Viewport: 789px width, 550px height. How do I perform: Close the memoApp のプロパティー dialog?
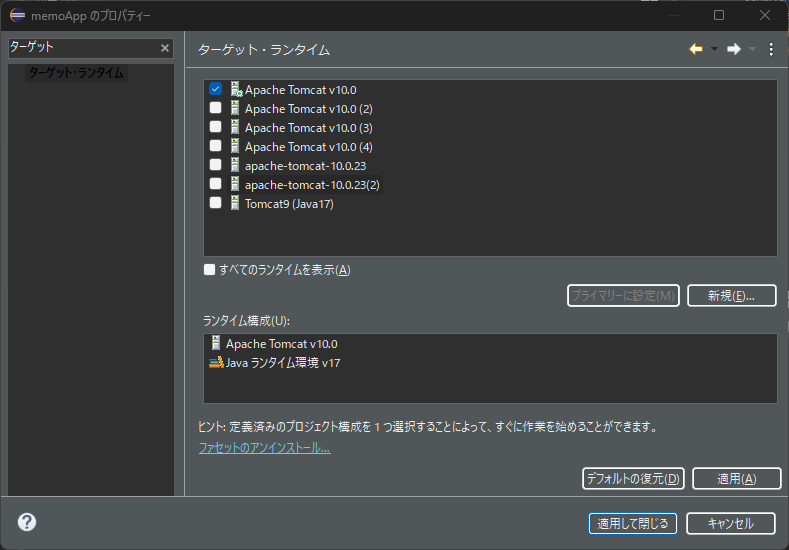point(765,15)
